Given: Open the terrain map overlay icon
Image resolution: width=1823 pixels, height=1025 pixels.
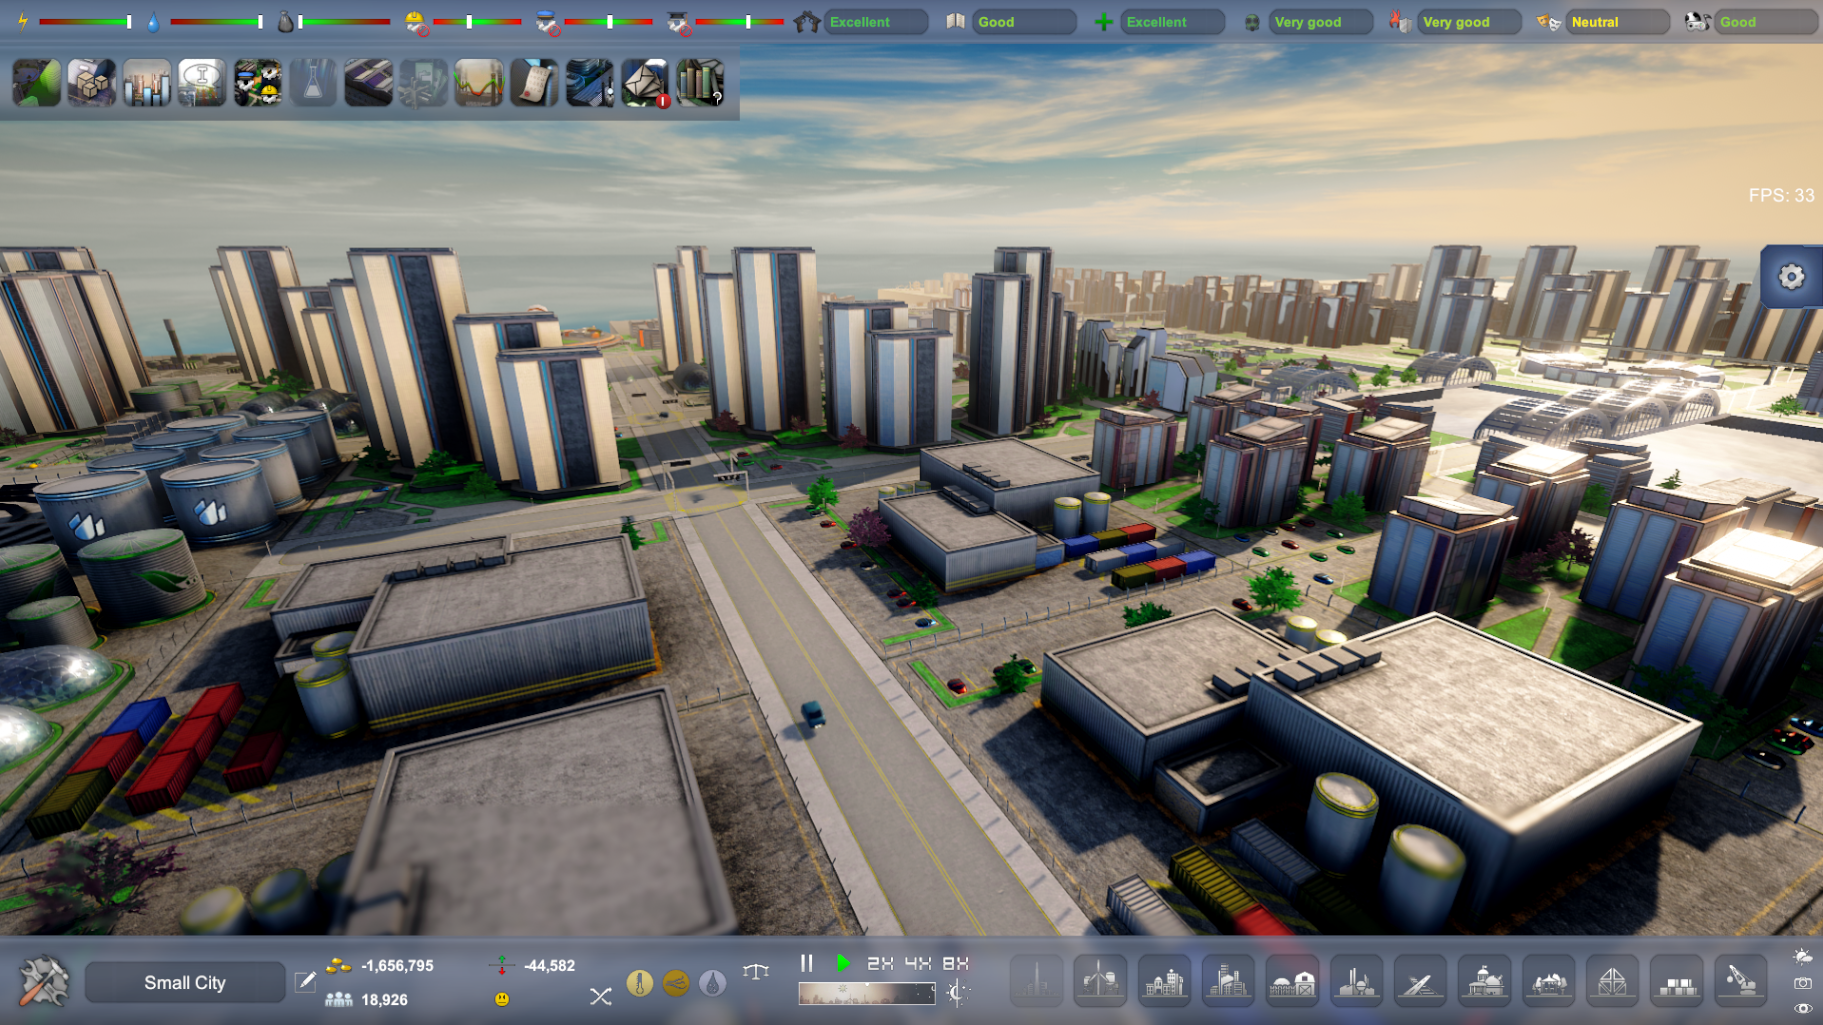Looking at the screenshot, I should pyautogui.click(x=37, y=82).
